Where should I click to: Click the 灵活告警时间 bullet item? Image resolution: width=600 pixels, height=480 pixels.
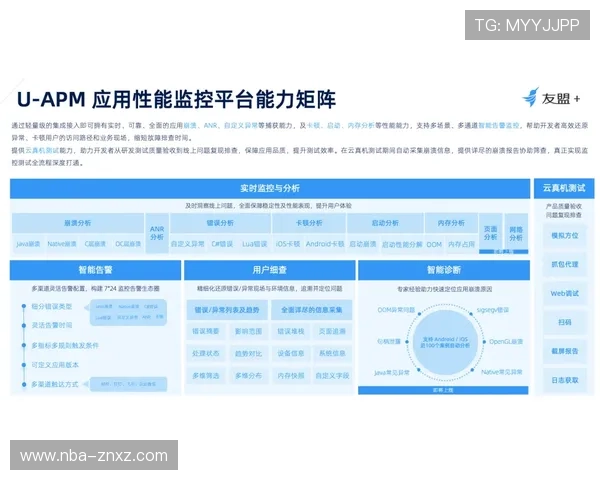click(x=52, y=325)
